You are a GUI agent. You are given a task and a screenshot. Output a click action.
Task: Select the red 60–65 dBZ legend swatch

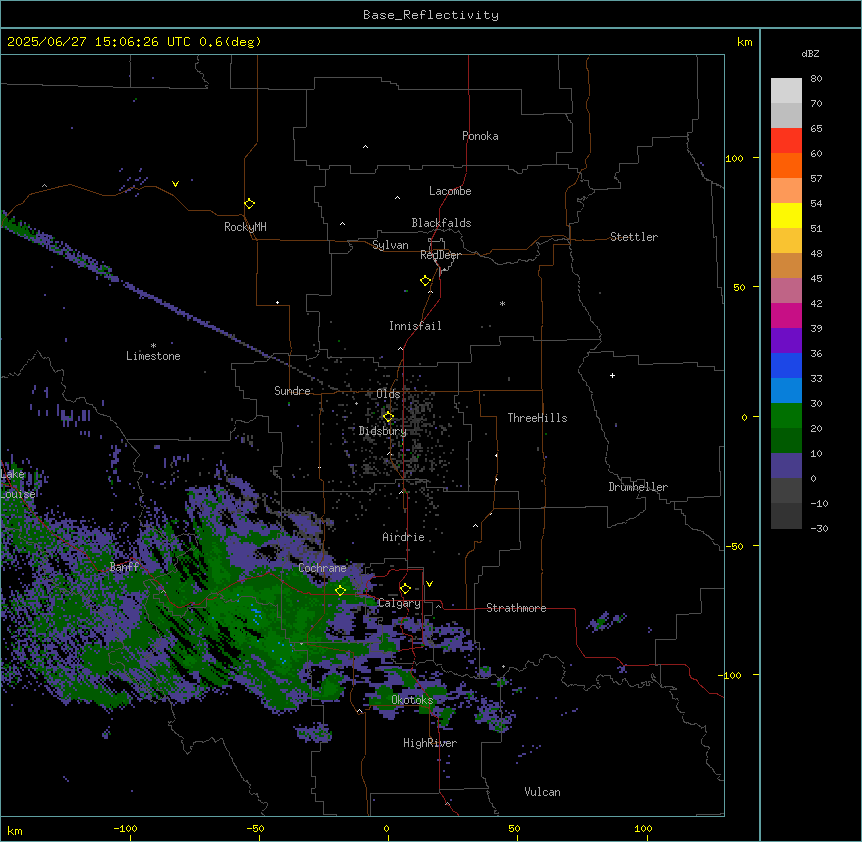coord(786,140)
